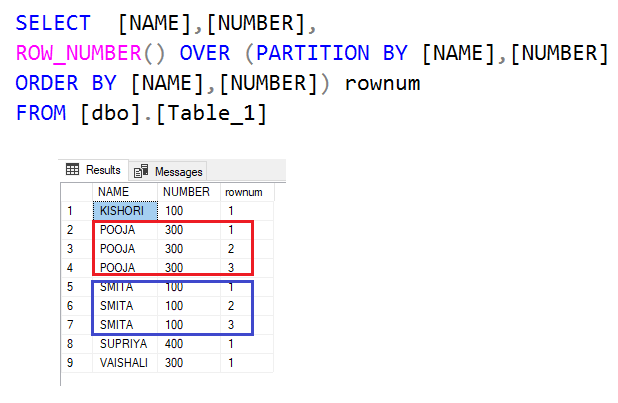Select SMITA cell in row 7

[125, 325]
